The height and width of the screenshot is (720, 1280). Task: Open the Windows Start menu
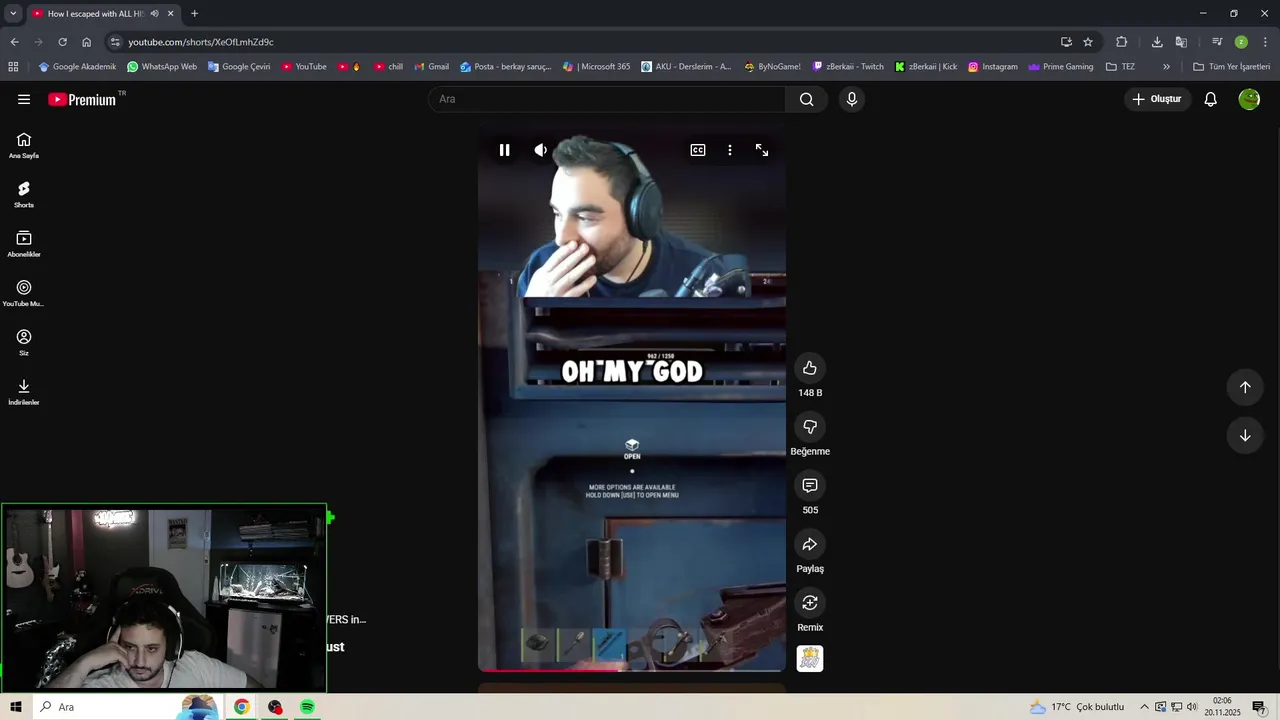pyautogui.click(x=16, y=707)
